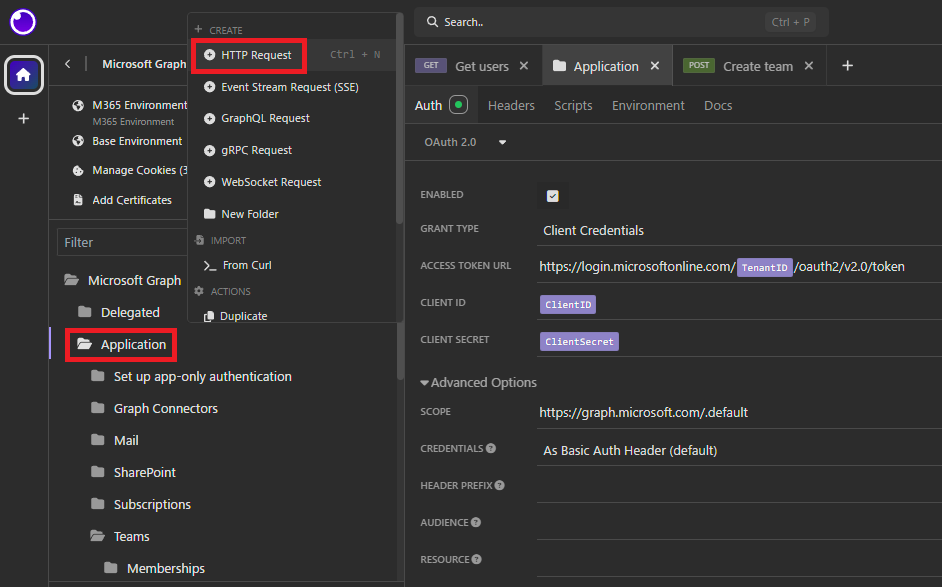Collapse the sidebar using the left chevron
The width and height of the screenshot is (942, 587).
(67, 63)
